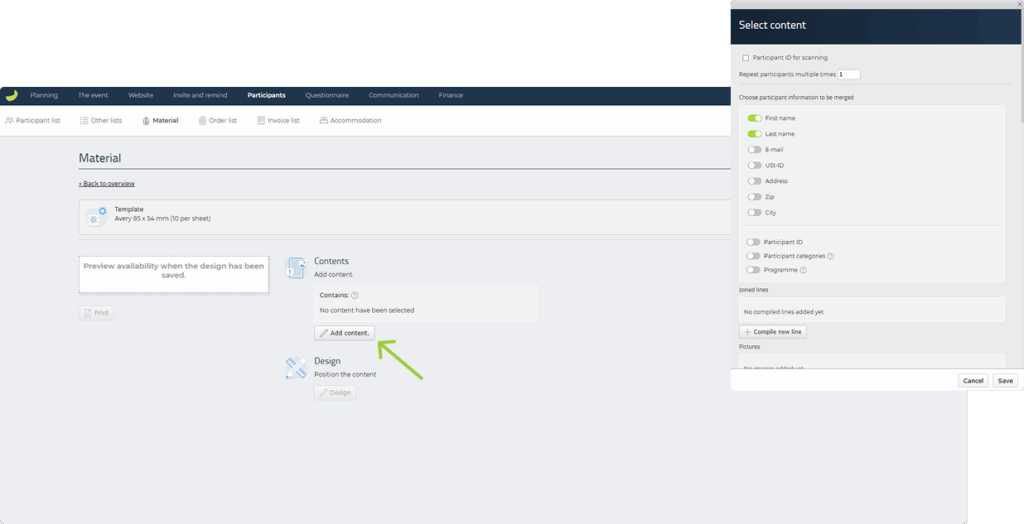The width and height of the screenshot is (1024, 524).
Task: Click help icon beside Programme
Action: 803,270
